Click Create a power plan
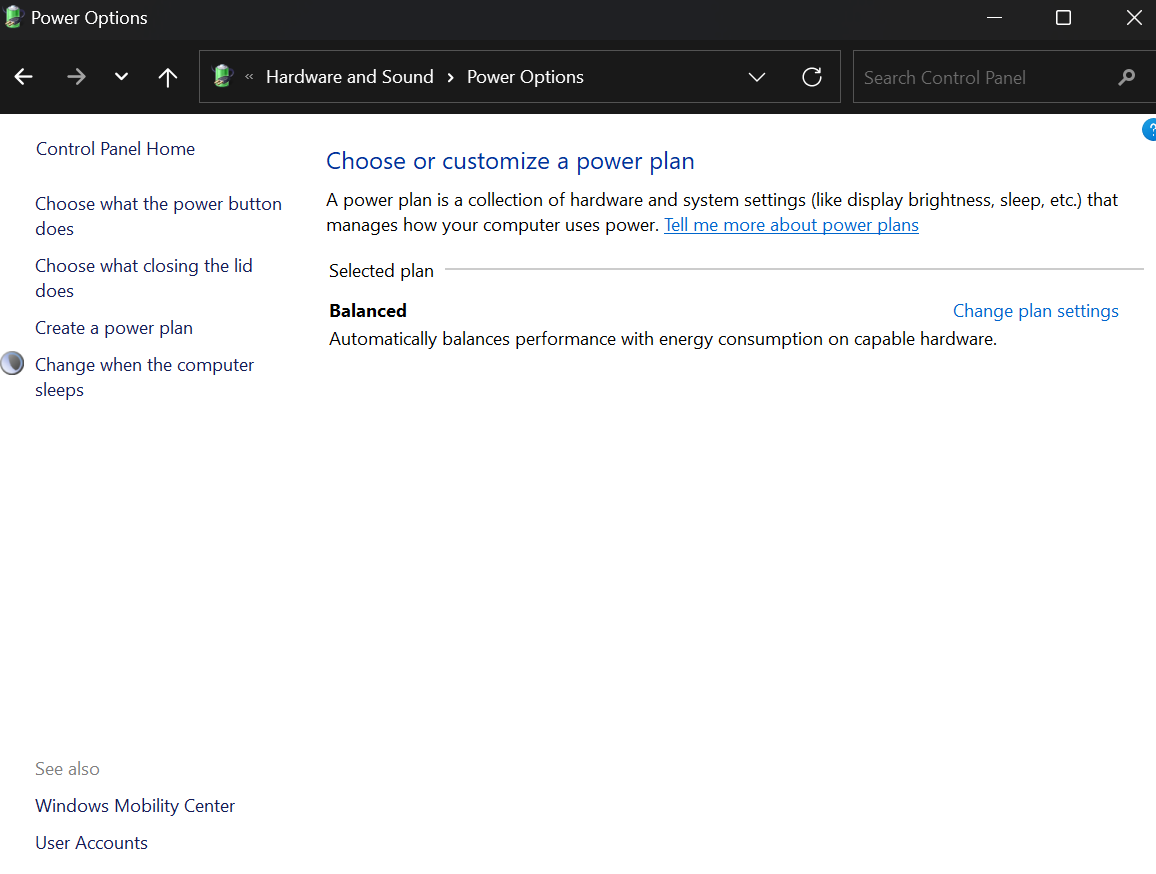Screen dimensions: 1156x874 [114, 328]
